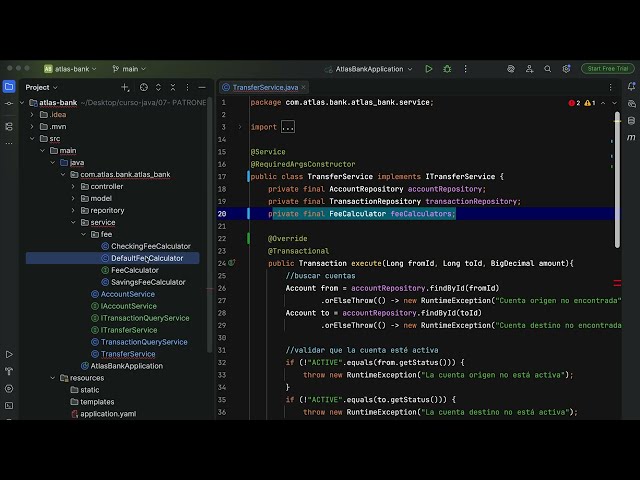Run AtlasBankApplication with the play button
The width and height of the screenshot is (640, 480).
click(x=429, y=69)
